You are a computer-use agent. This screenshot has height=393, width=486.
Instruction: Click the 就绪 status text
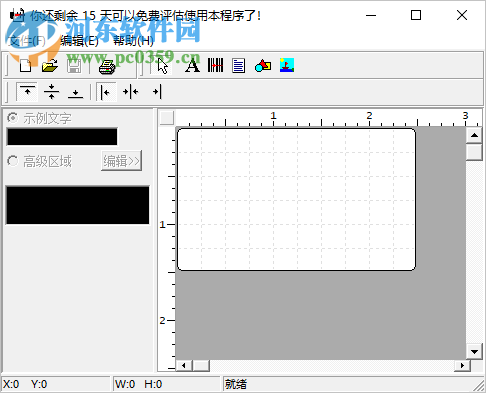236,384
